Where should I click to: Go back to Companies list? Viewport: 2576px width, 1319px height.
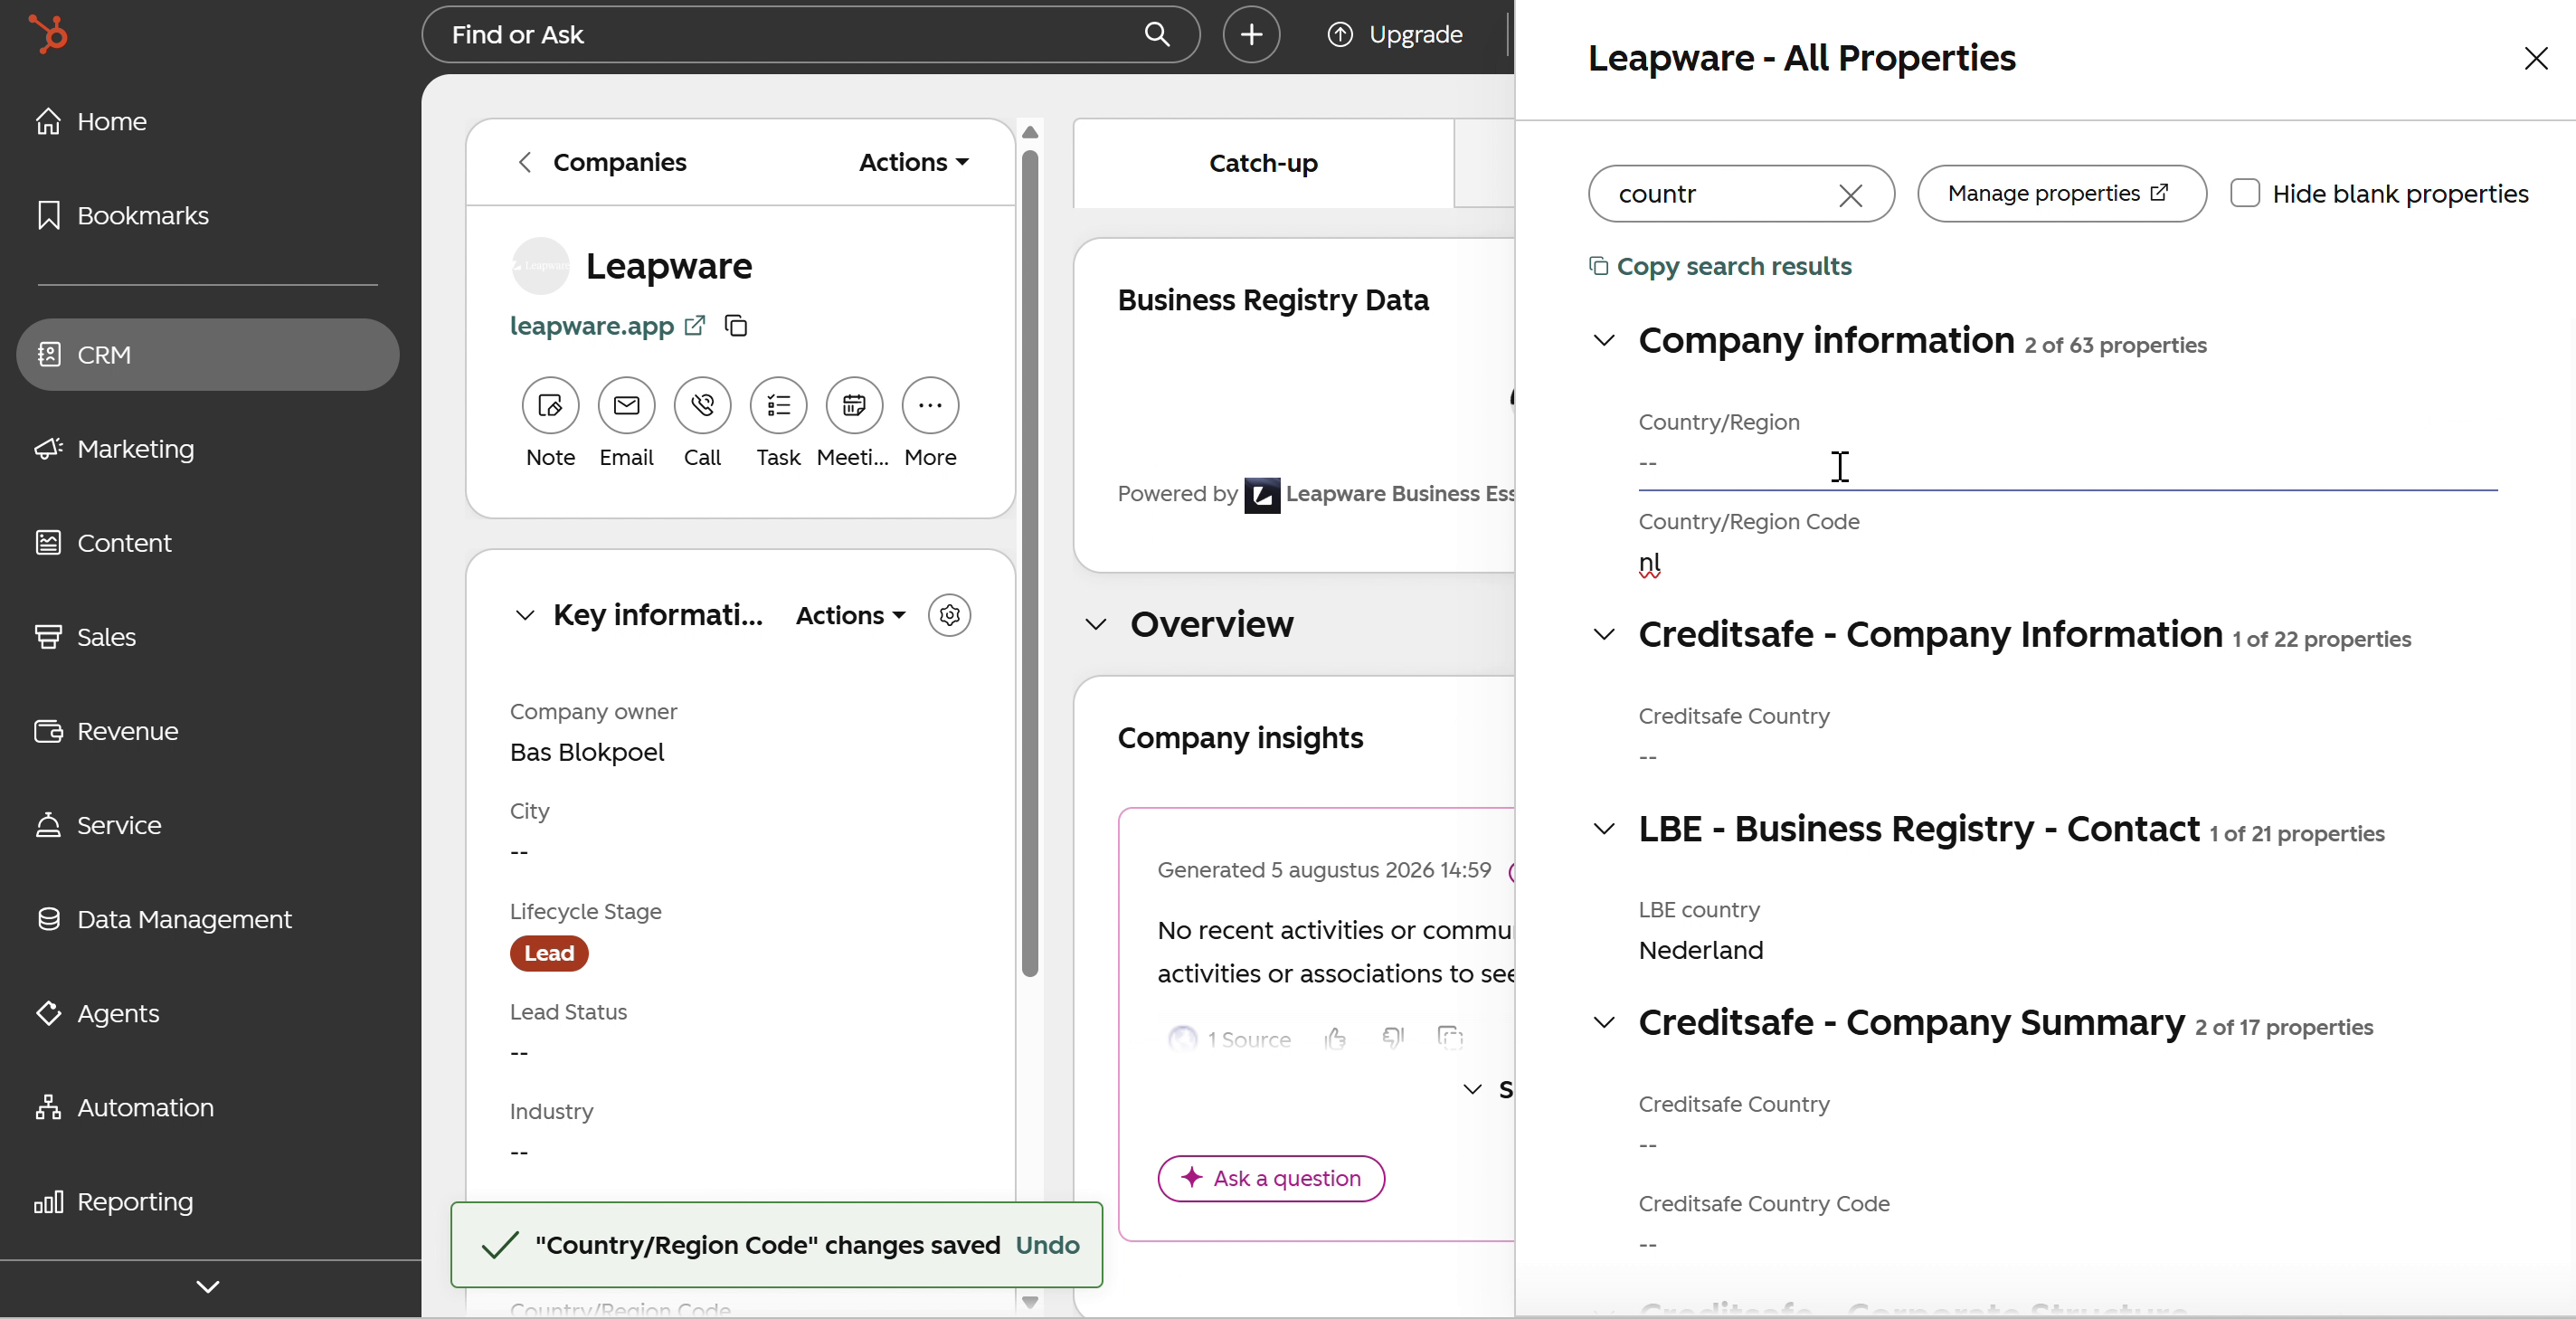coord(601,162)
